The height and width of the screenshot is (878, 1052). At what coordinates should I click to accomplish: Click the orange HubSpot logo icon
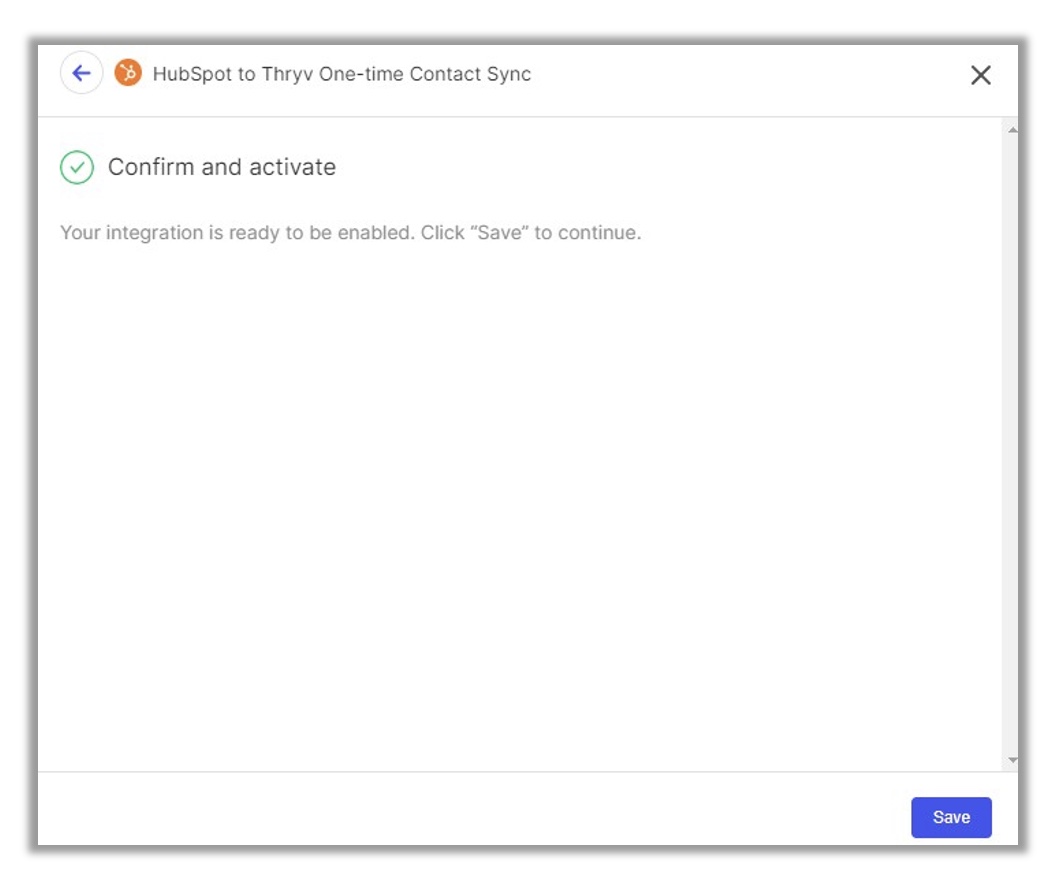pos(128,72)
